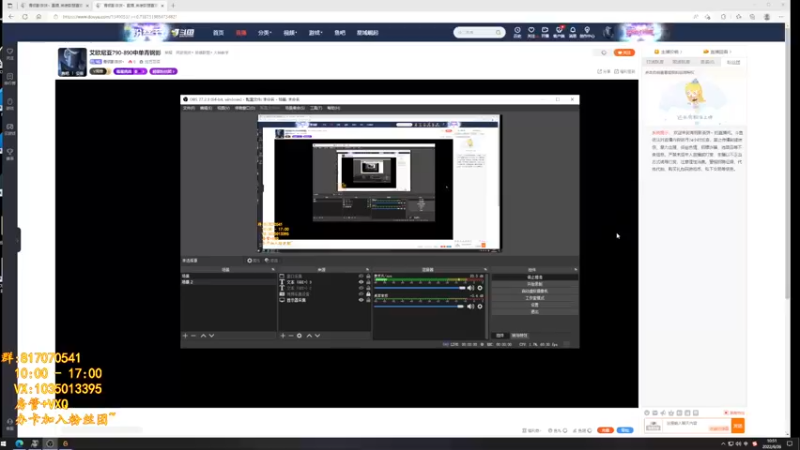Open source properties gear in OBS Sources toolbar
This screenshot has width=800, height=450.
pos(299,336)
